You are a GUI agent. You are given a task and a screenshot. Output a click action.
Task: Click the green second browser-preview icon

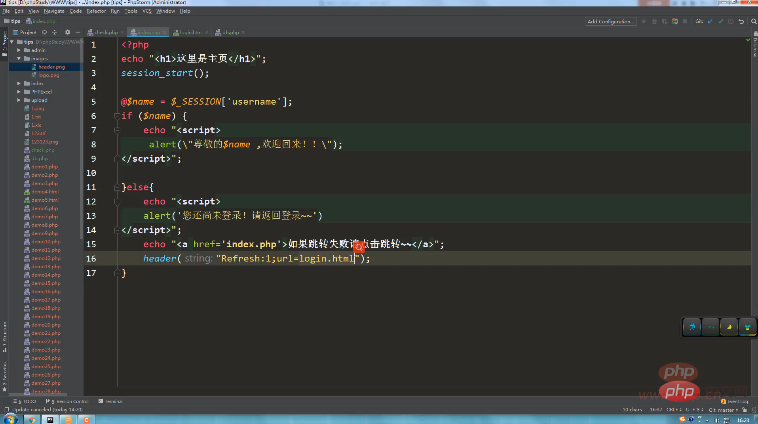click(x=710, y=327)
